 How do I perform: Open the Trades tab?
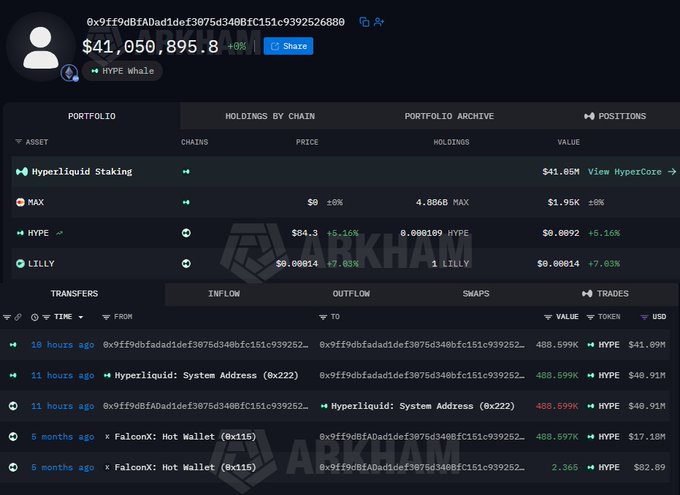(x=605, y=294)
